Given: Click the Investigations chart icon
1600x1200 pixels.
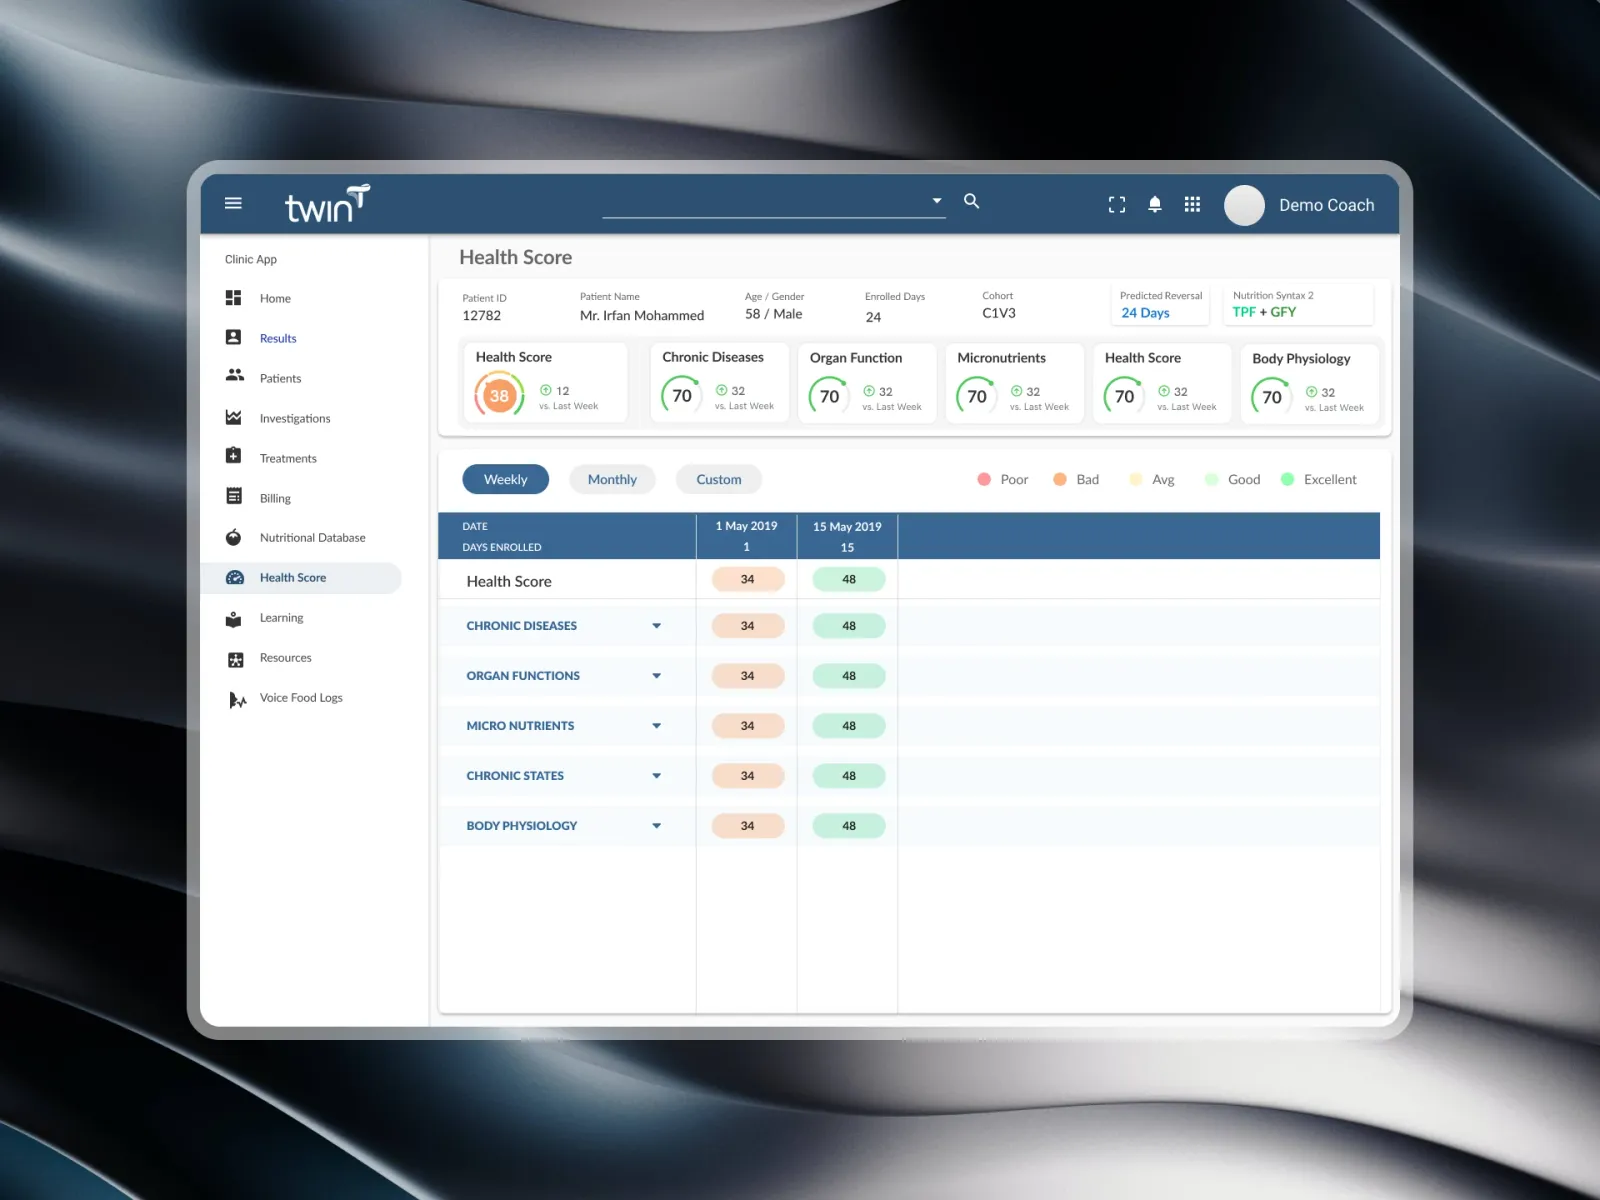Looking at the screenshot, I should pyautogui.click(x=234, y=417).
